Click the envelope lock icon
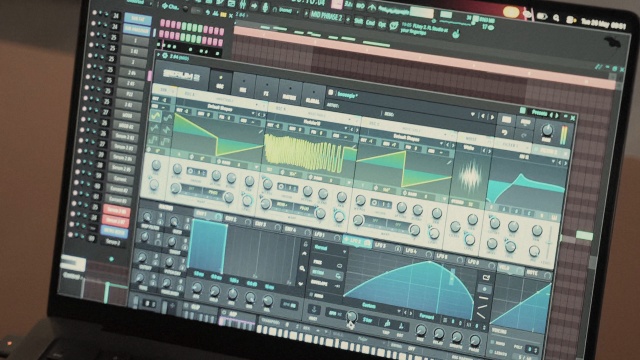This screenshot has width=640, height=360. point(305,244)
